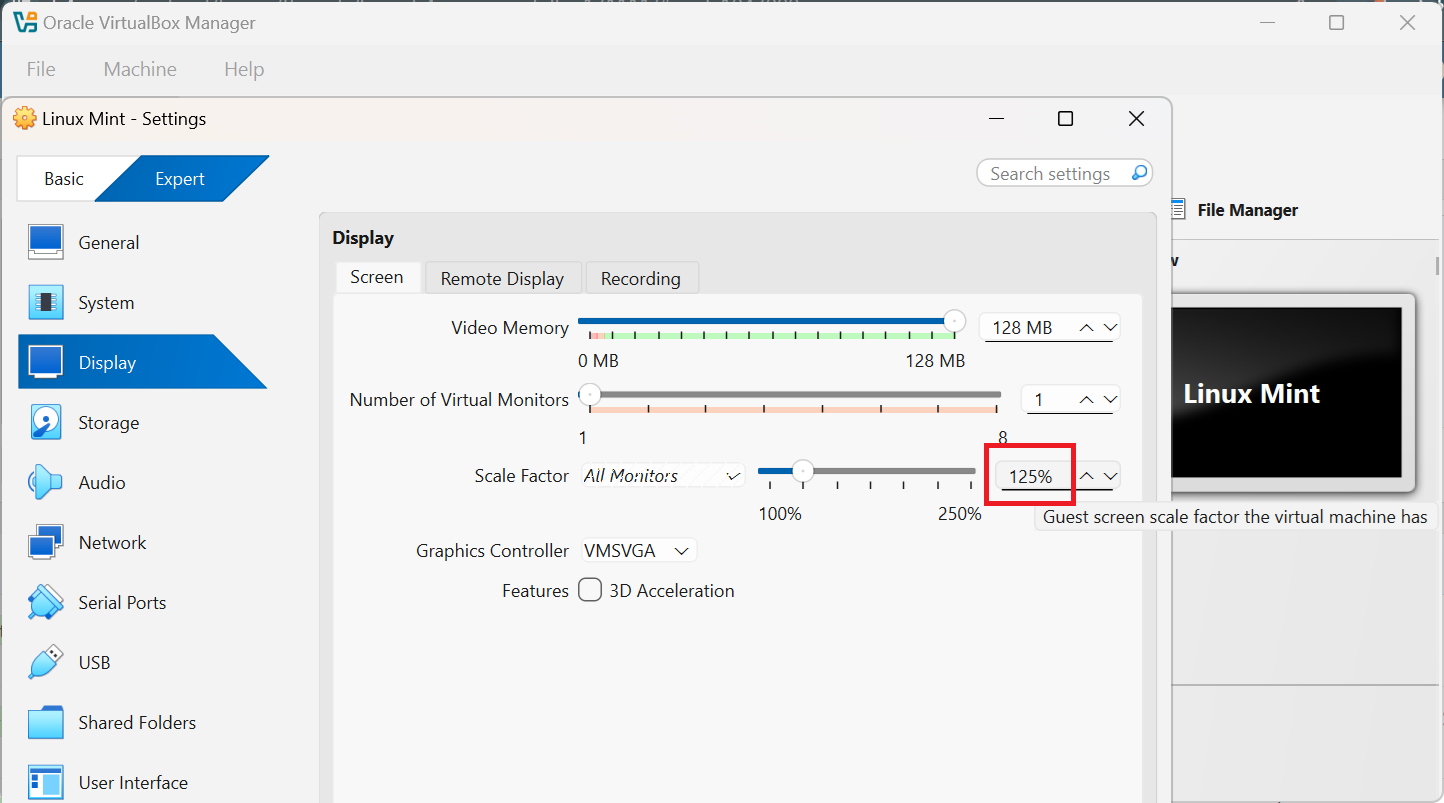Click the Display section heading
Viewport: 1444px width, 803px height.
pos(363,238)
